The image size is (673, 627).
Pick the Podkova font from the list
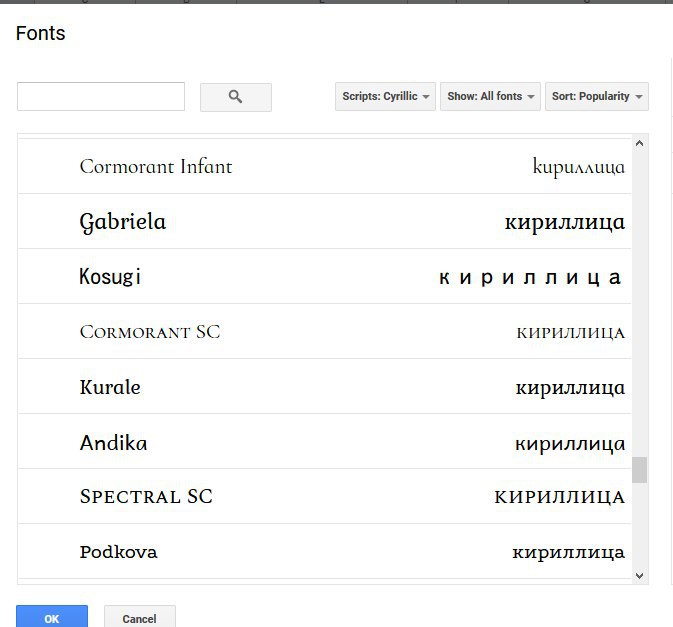pyautogui.click(x=118, y=552)
